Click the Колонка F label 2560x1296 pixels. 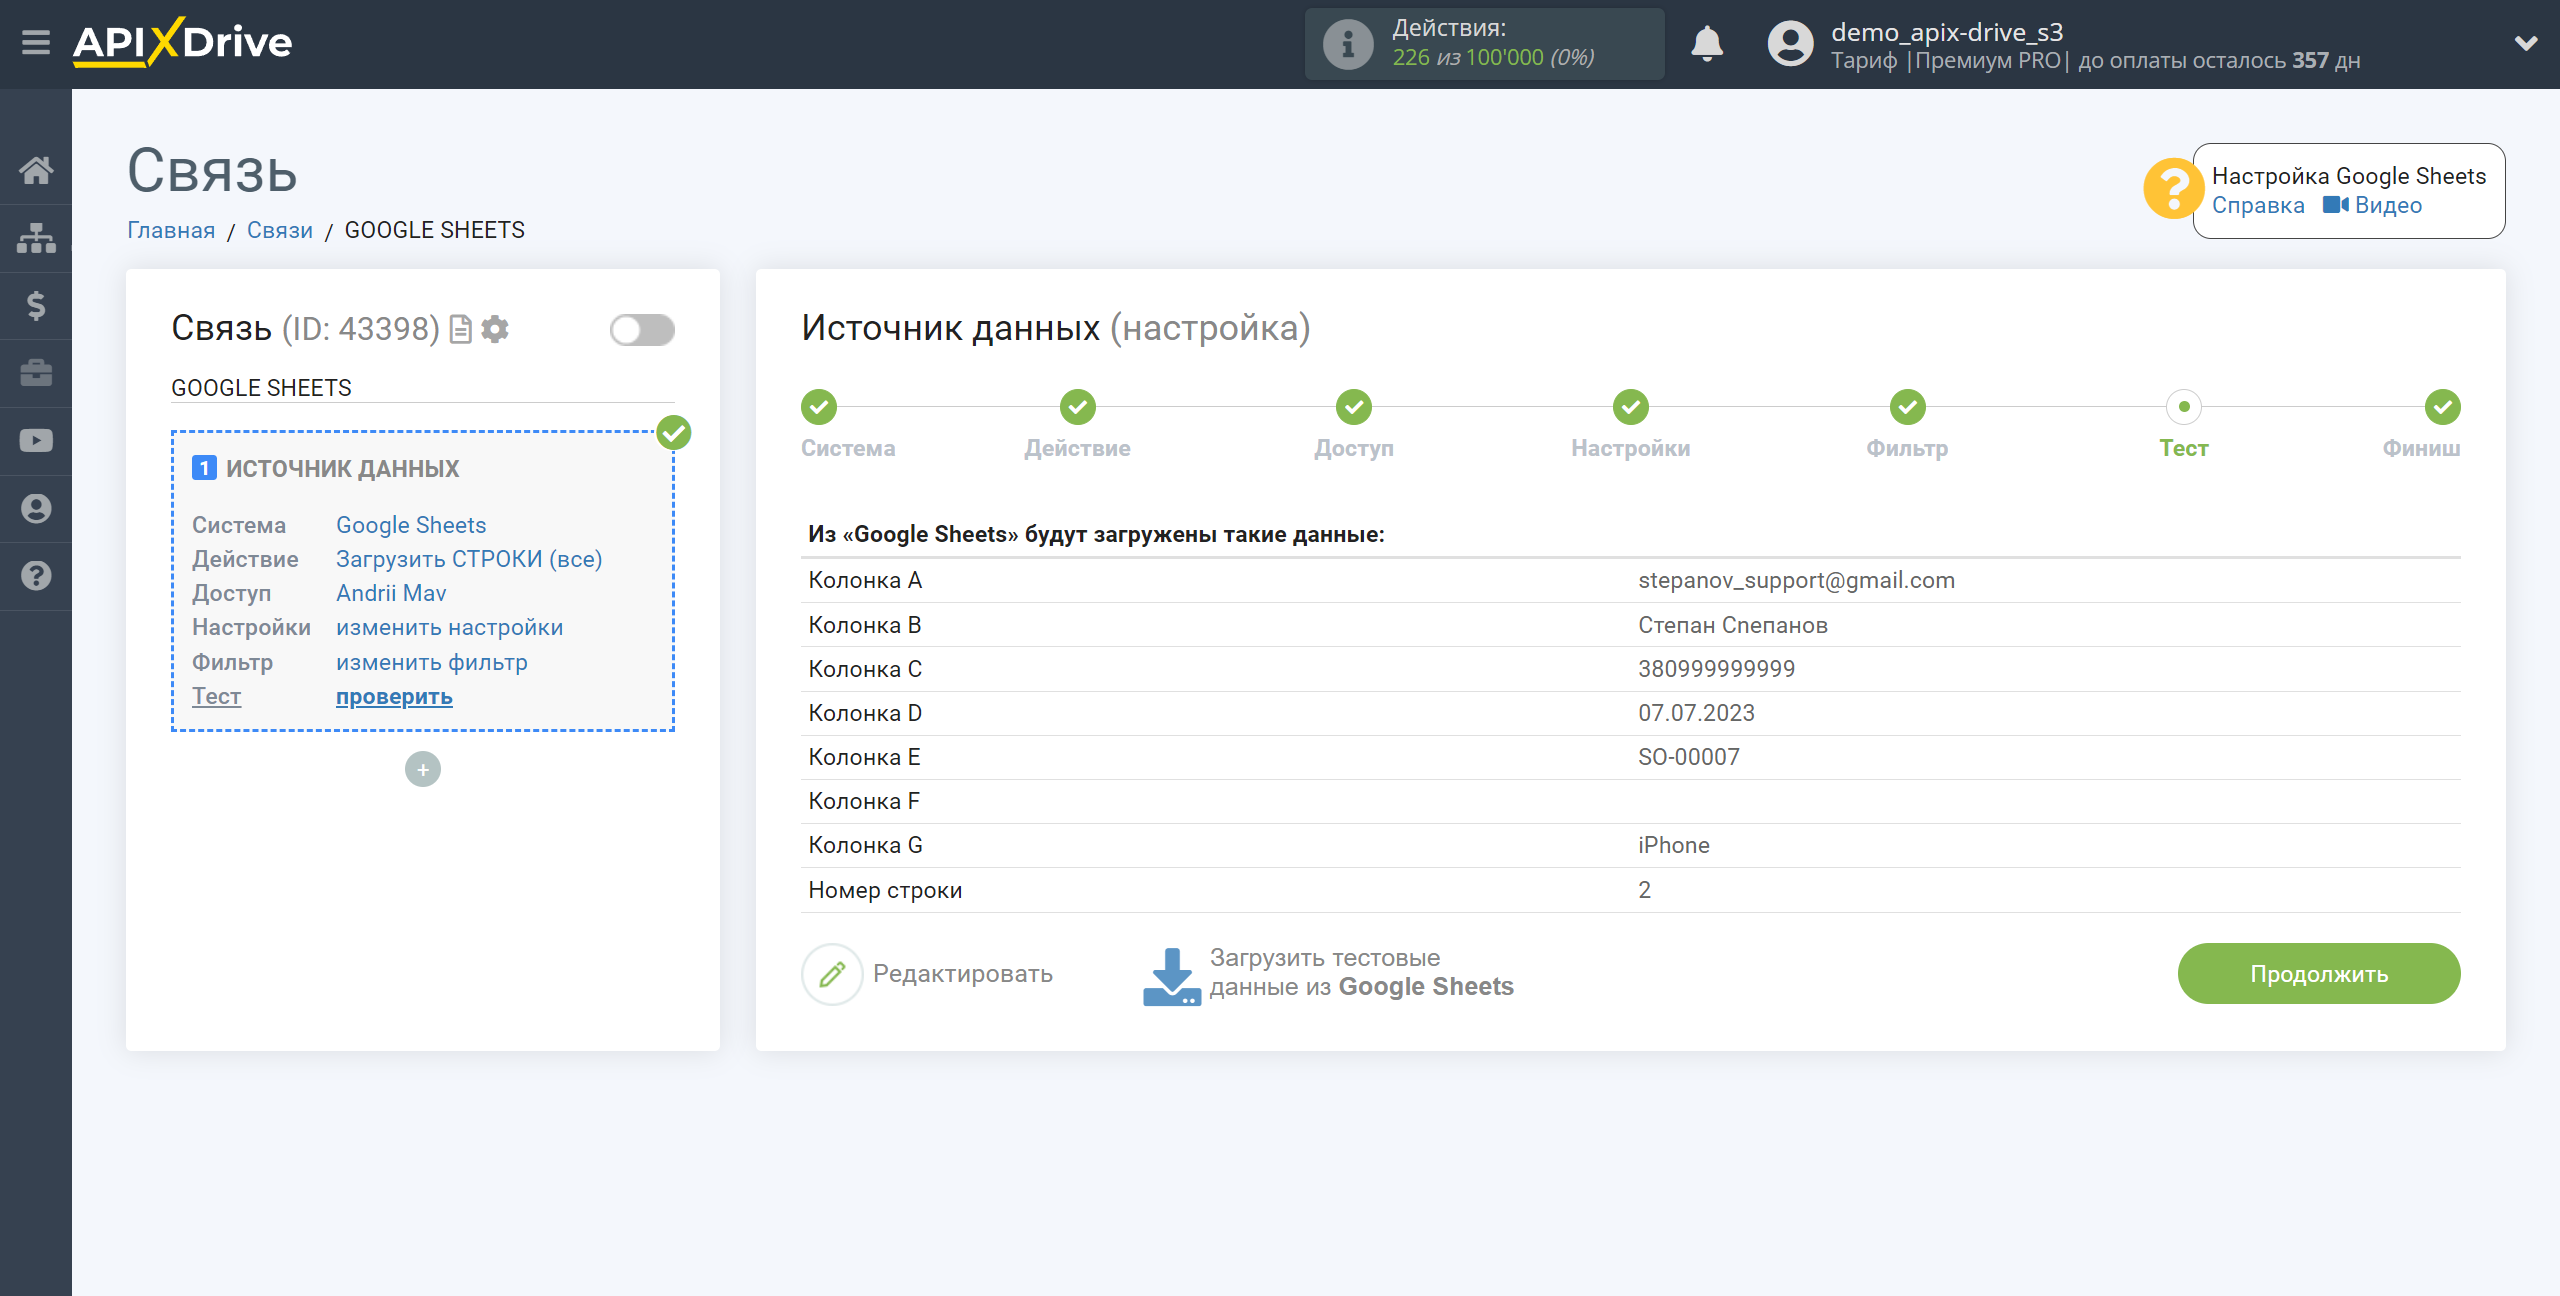864,801
